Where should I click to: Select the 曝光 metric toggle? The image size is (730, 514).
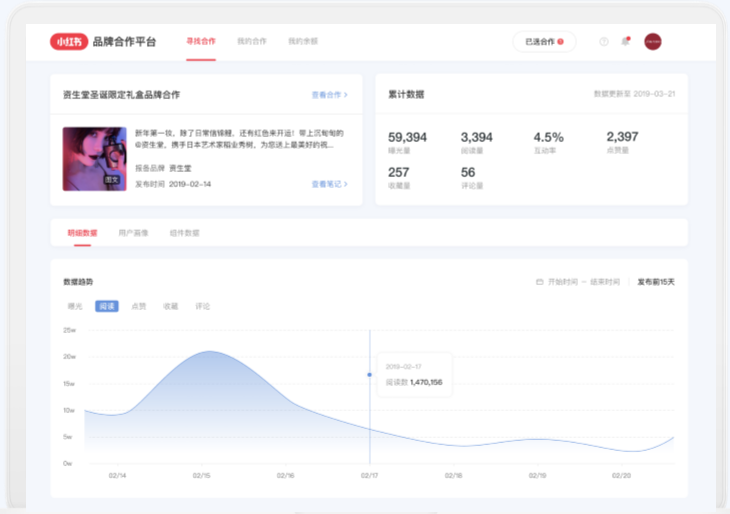75,306
